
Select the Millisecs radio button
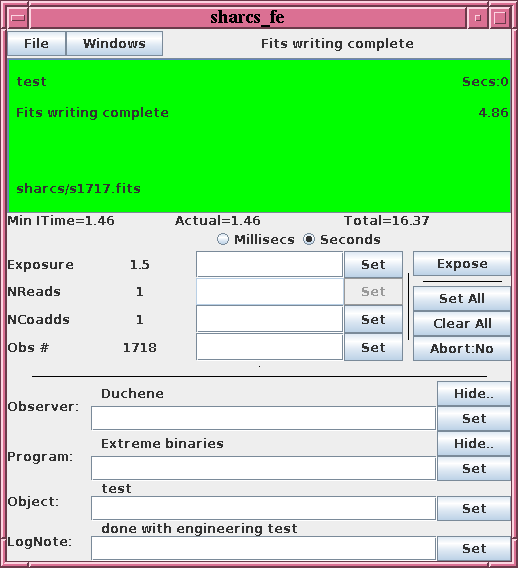pyautogui.click(x=223, y=239)
